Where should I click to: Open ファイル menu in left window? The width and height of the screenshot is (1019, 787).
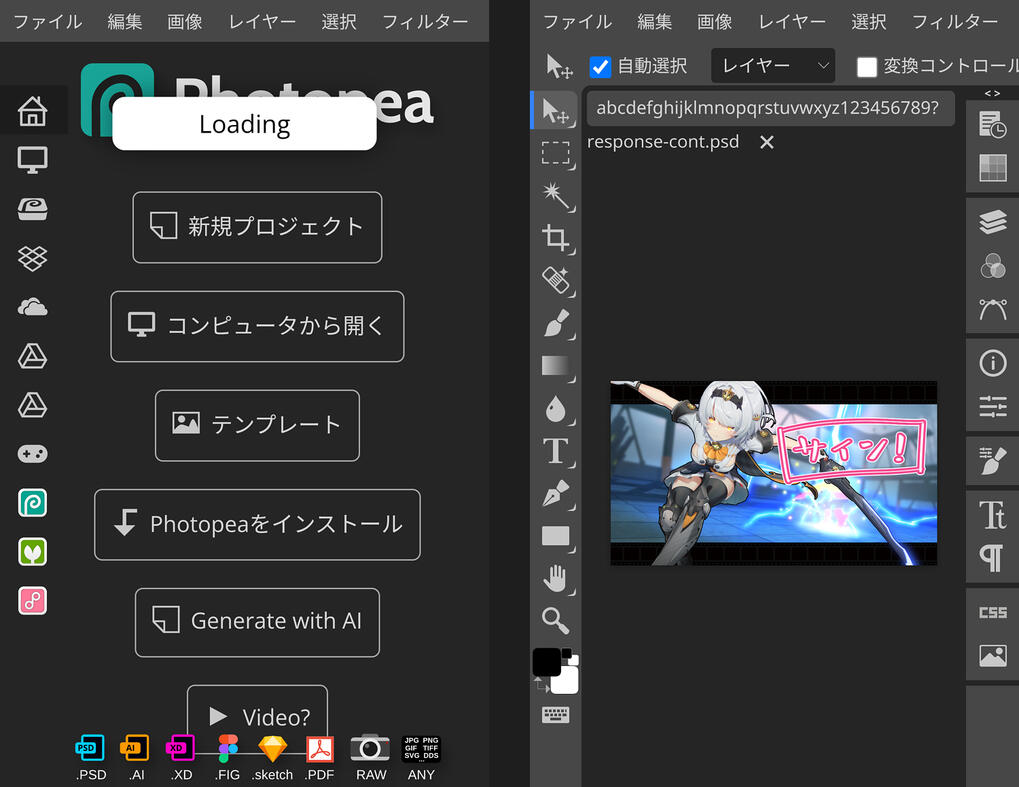pyautogui.click(x=48, y=21)
